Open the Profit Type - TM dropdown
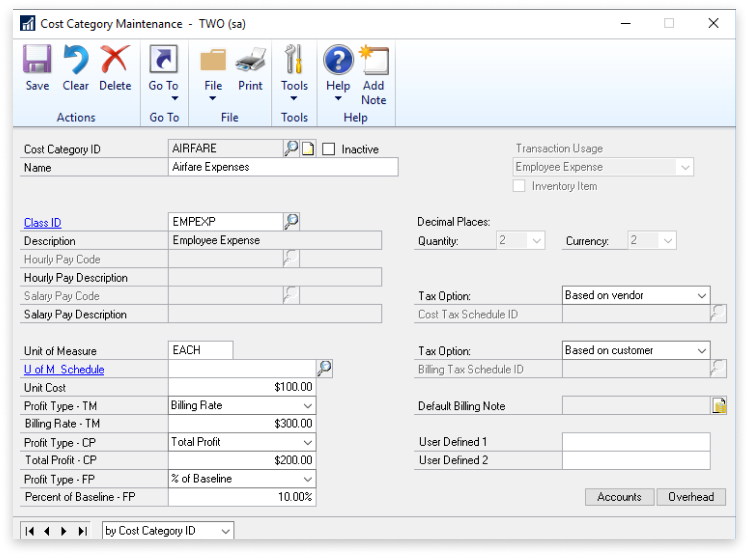The height and width of the screenshot is (556, 749). [x=308, y=405]
